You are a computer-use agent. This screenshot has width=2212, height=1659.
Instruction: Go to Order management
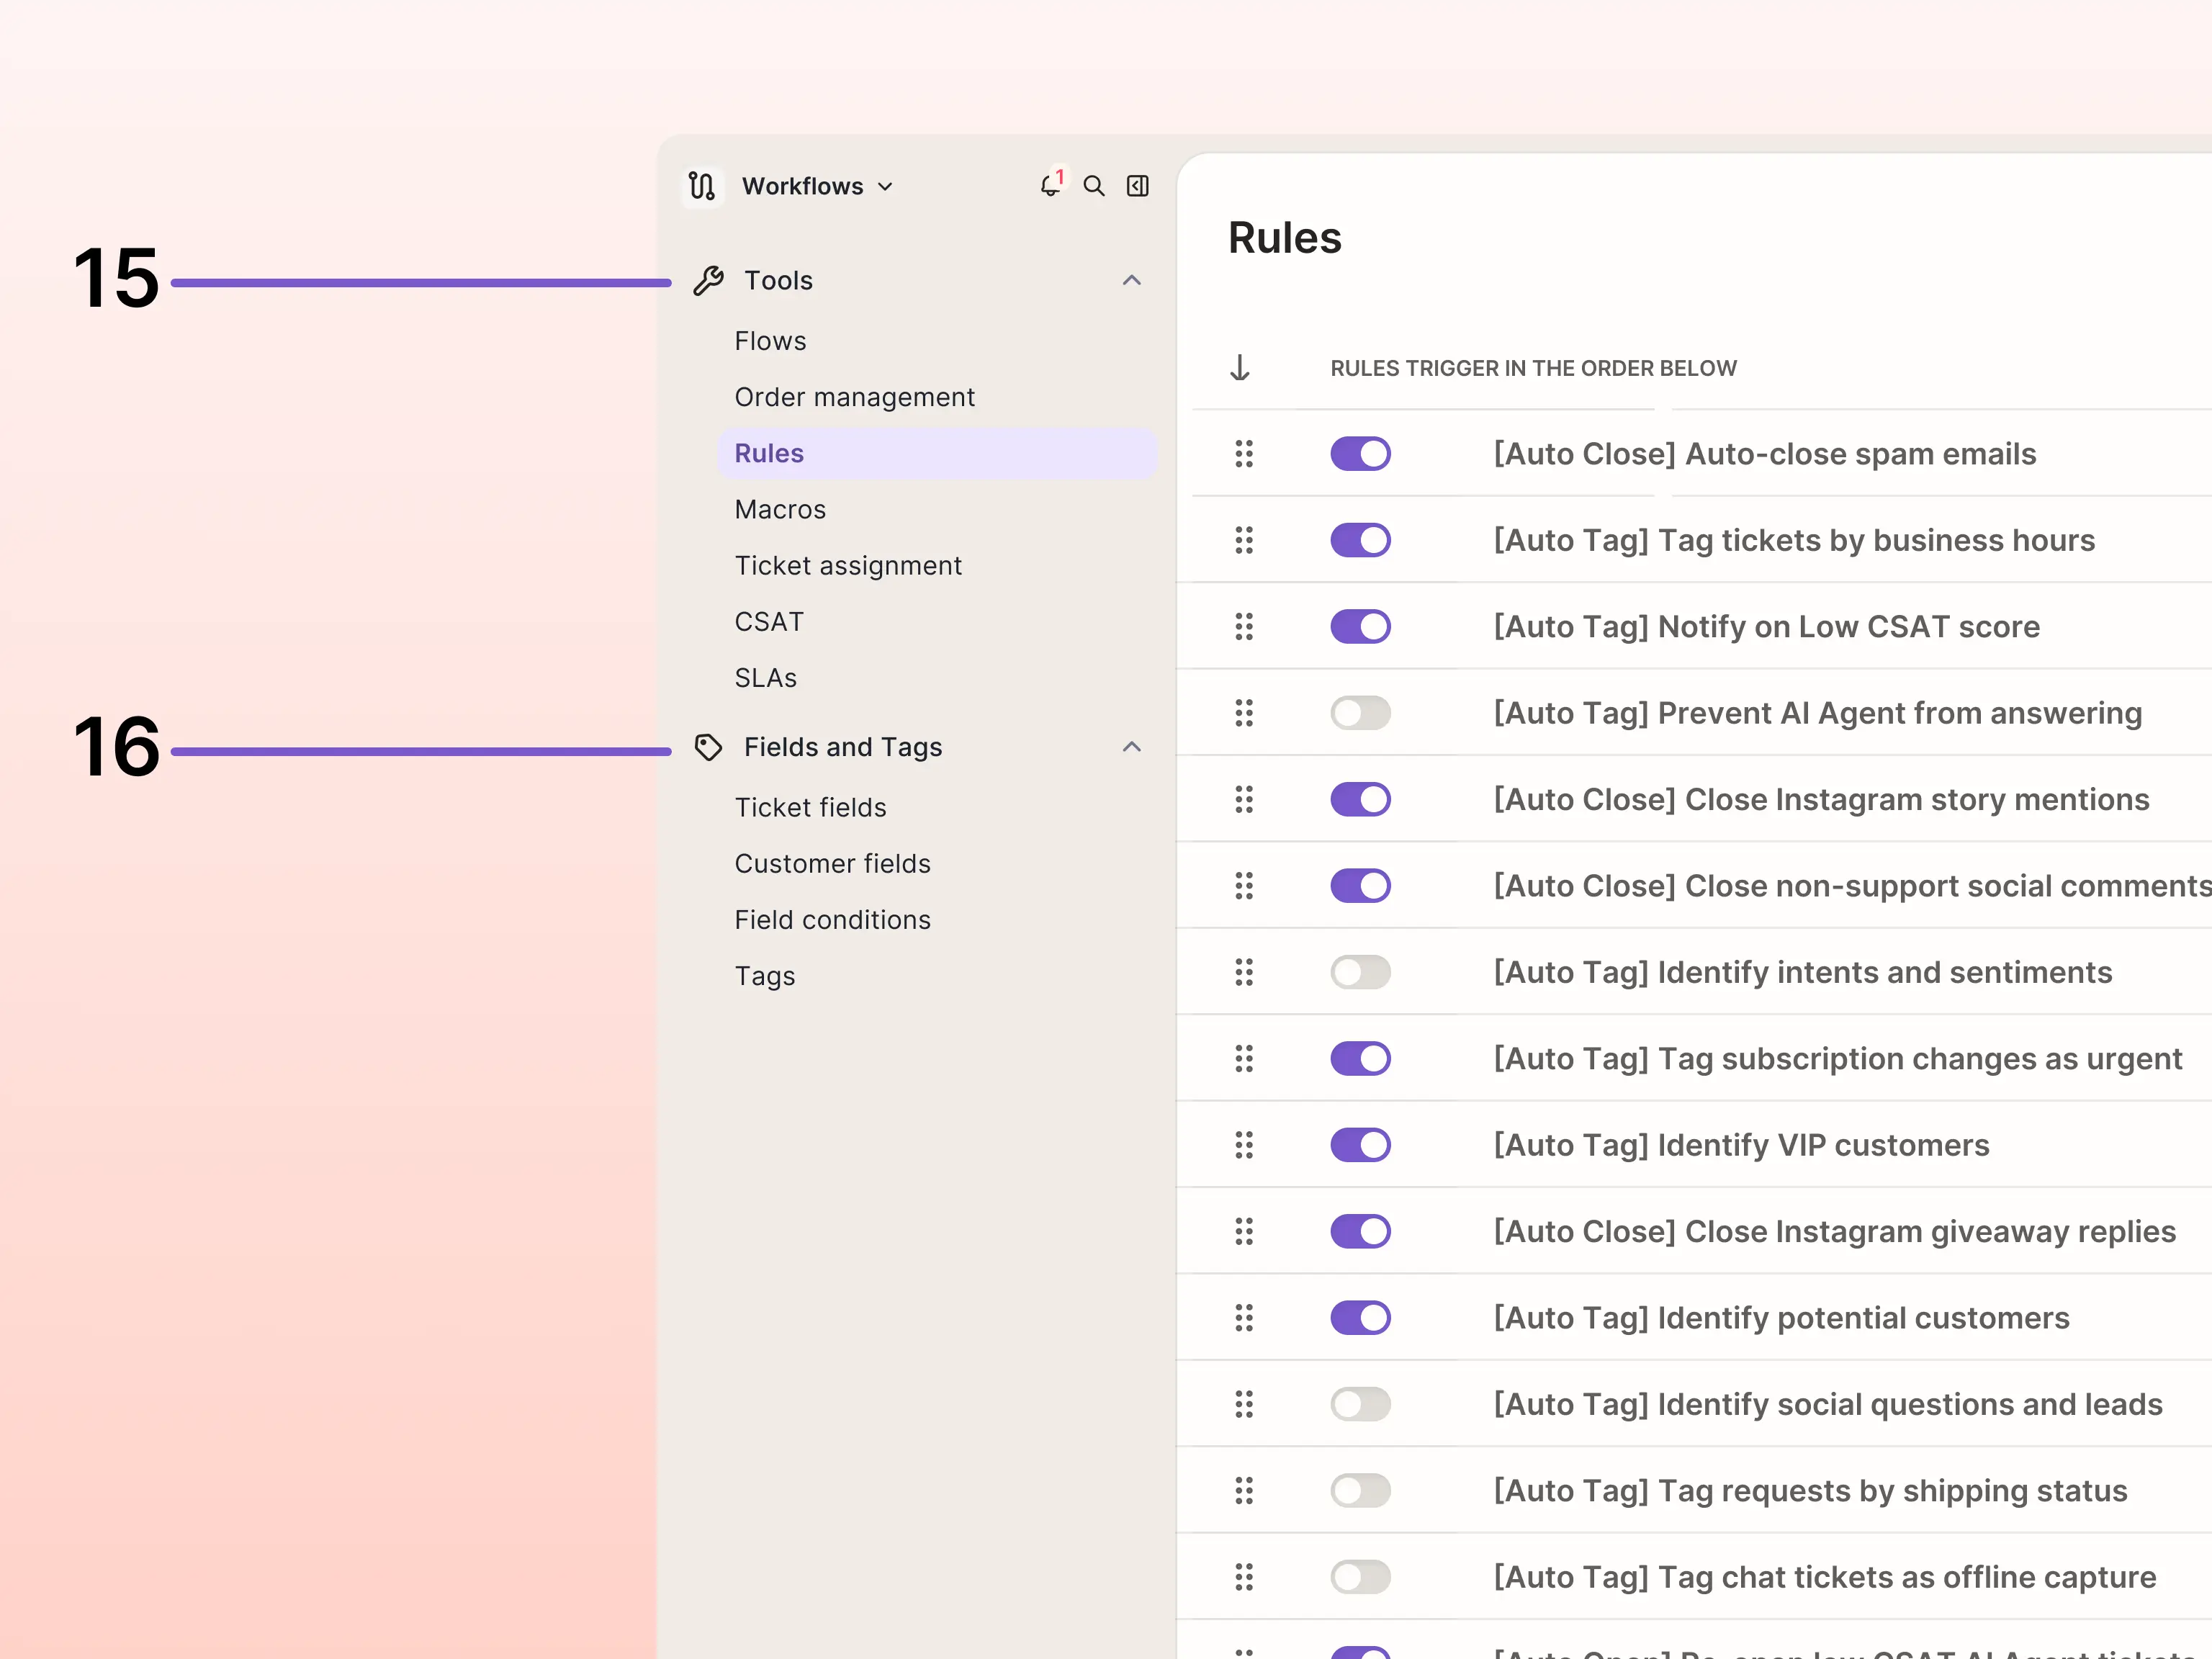(854, 398)
